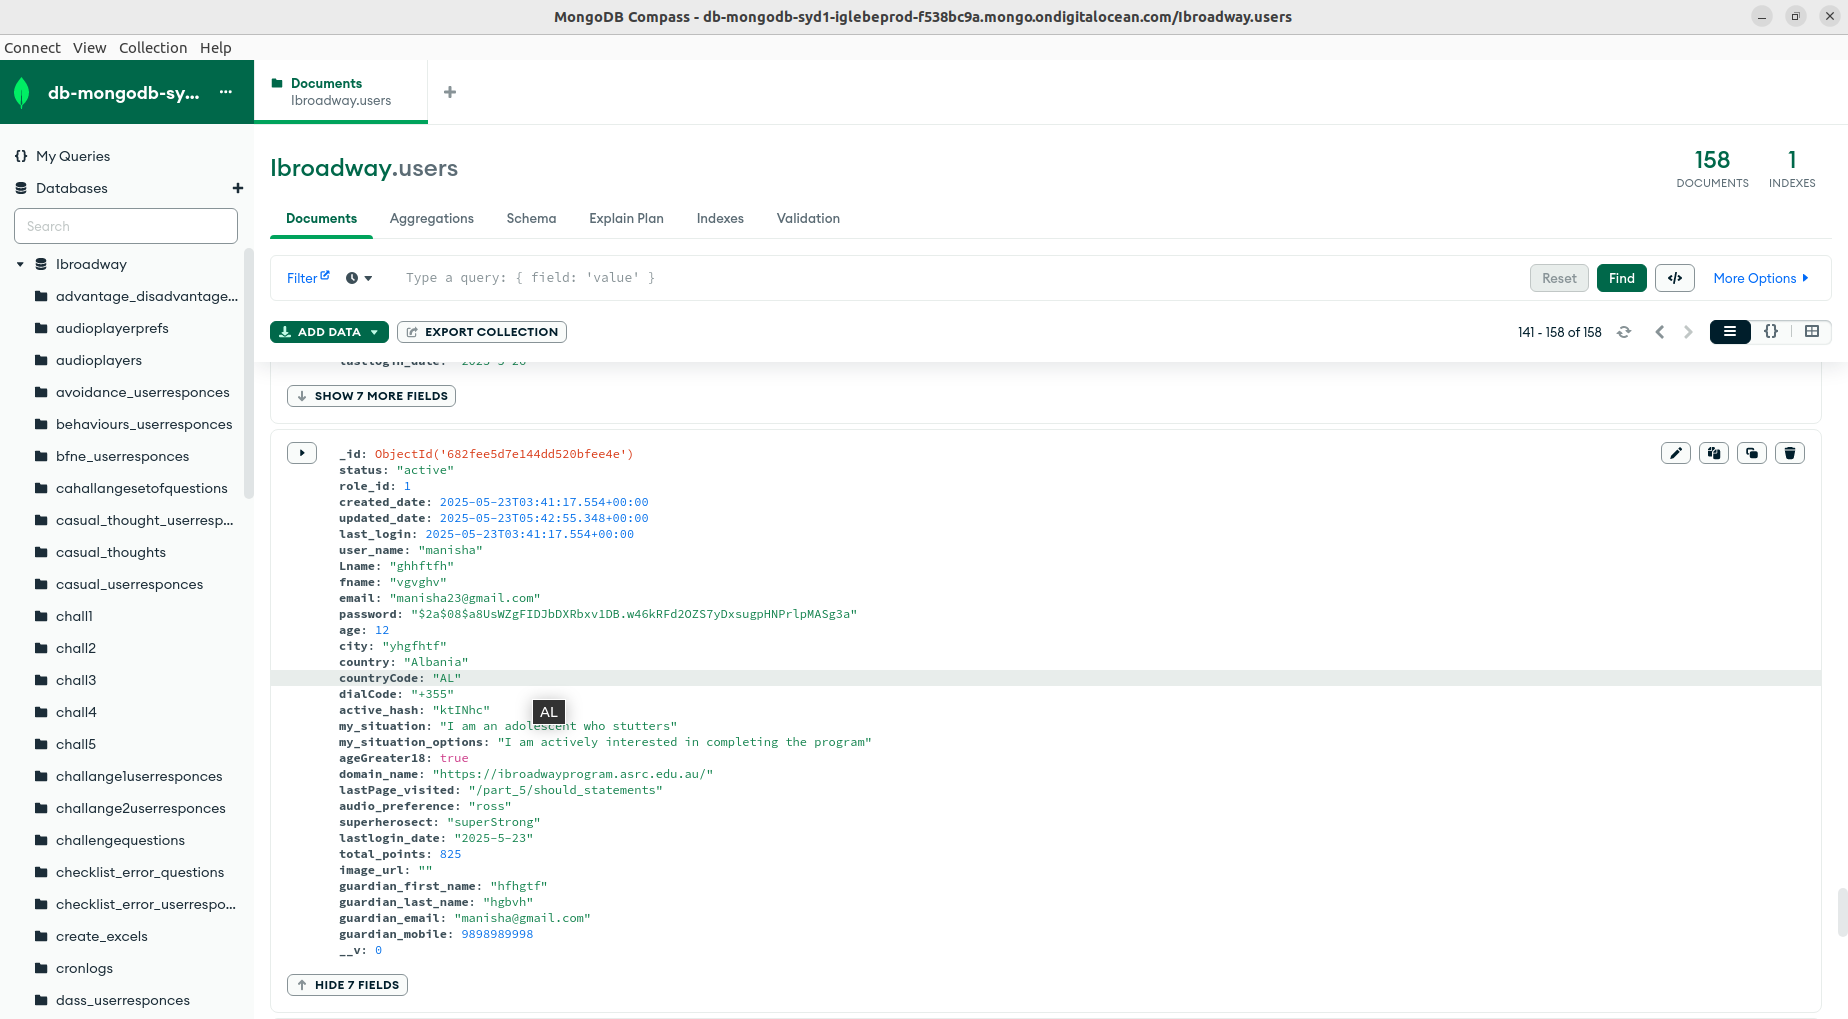This screenshot has width=1848, height=1019.
Task: Create a database with plus icon
Action: pyautogui.click(x=238, y=188)
